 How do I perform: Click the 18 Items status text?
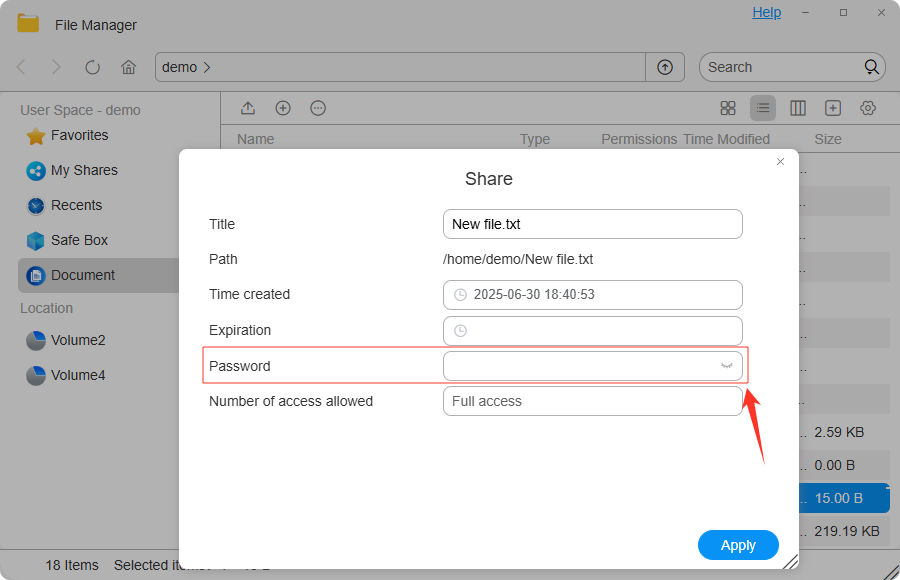point(72,565)
